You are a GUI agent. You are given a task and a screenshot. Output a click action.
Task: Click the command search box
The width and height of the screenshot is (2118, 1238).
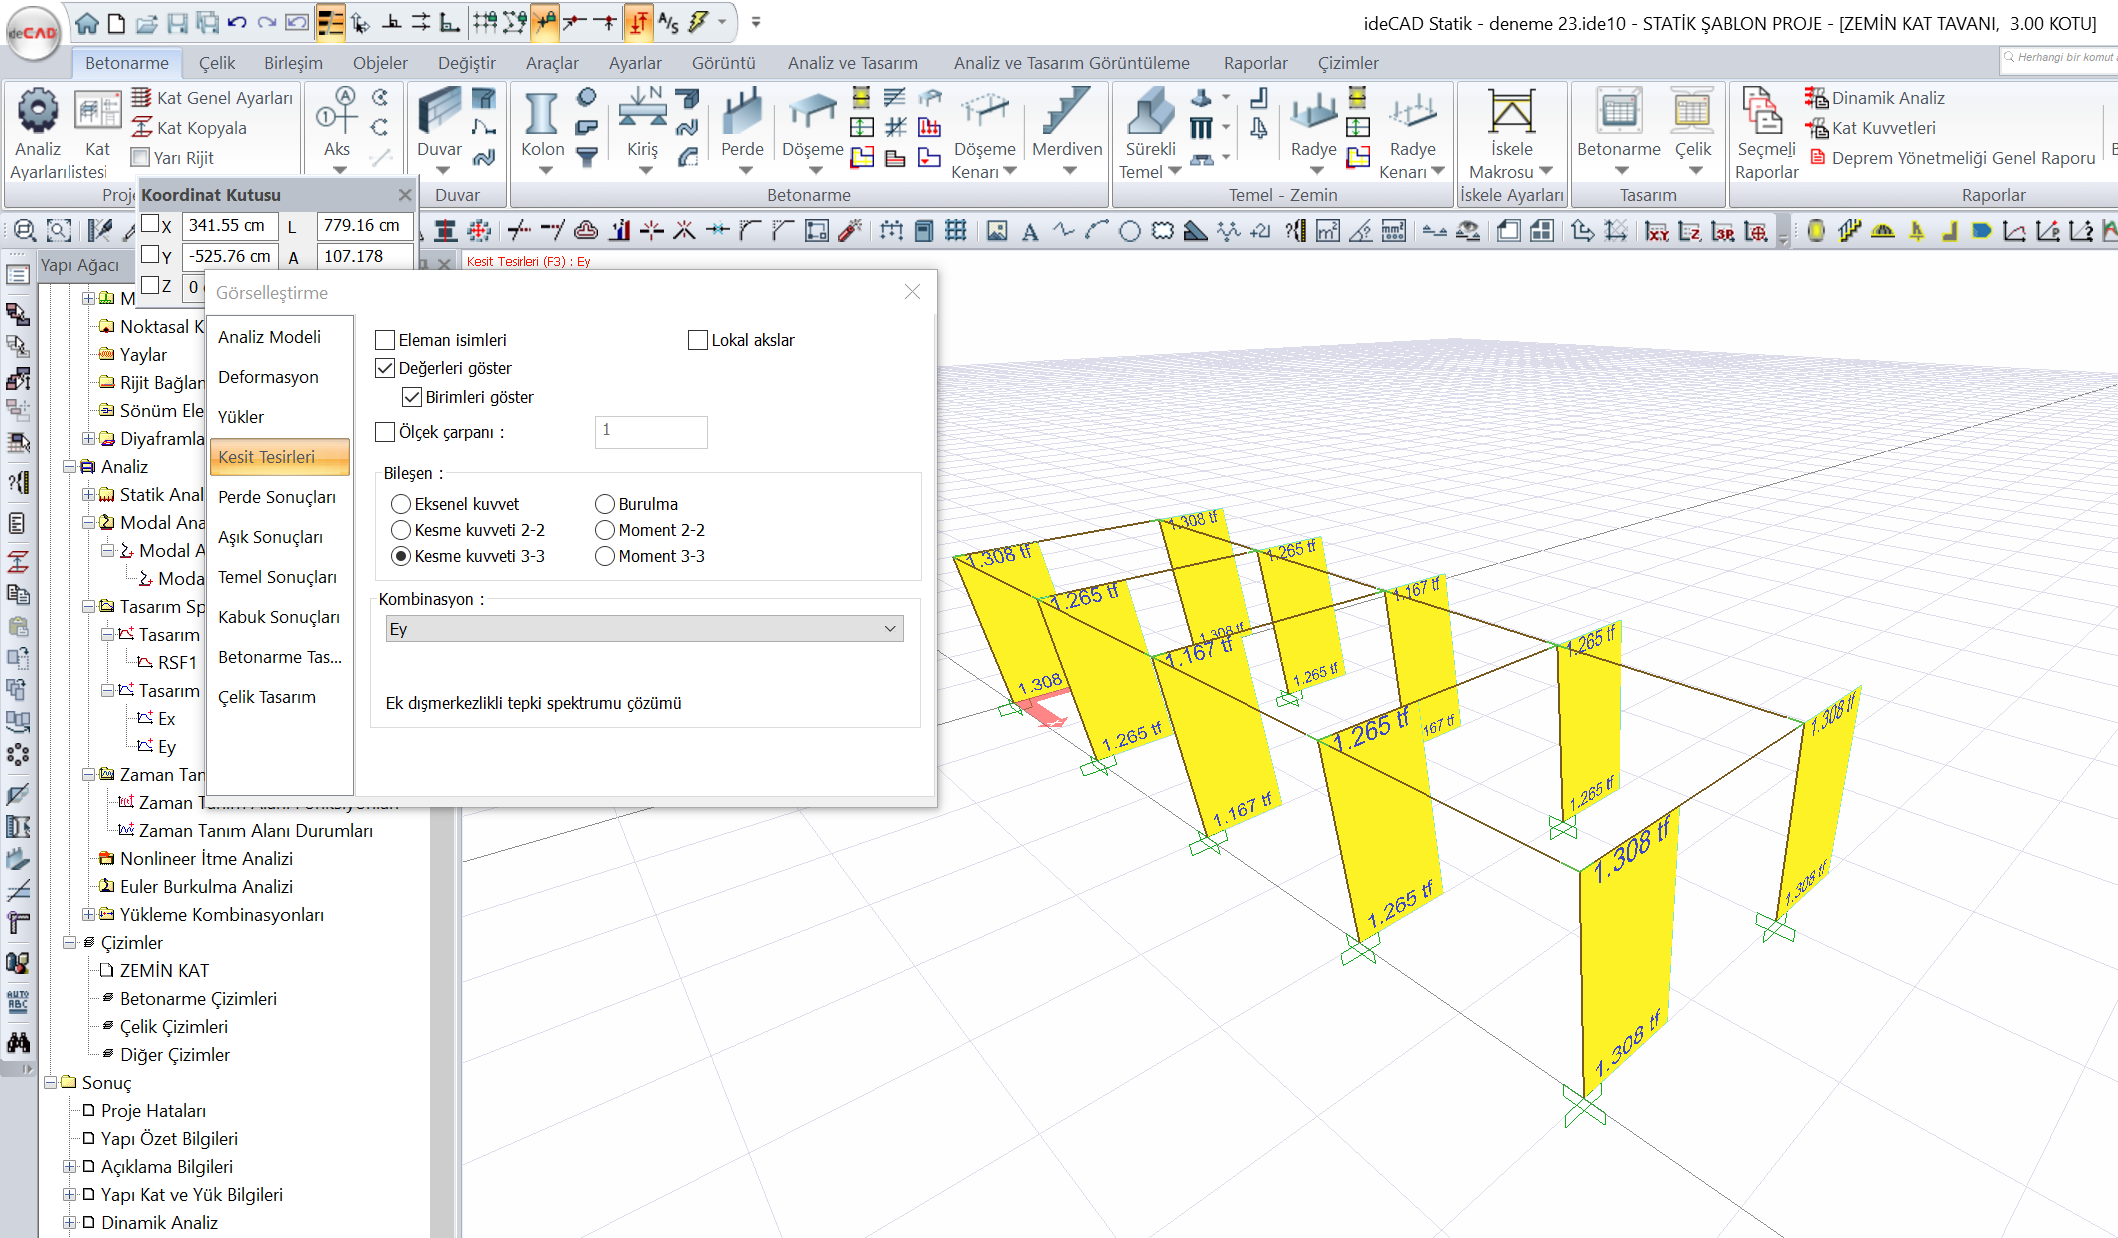2058,58
